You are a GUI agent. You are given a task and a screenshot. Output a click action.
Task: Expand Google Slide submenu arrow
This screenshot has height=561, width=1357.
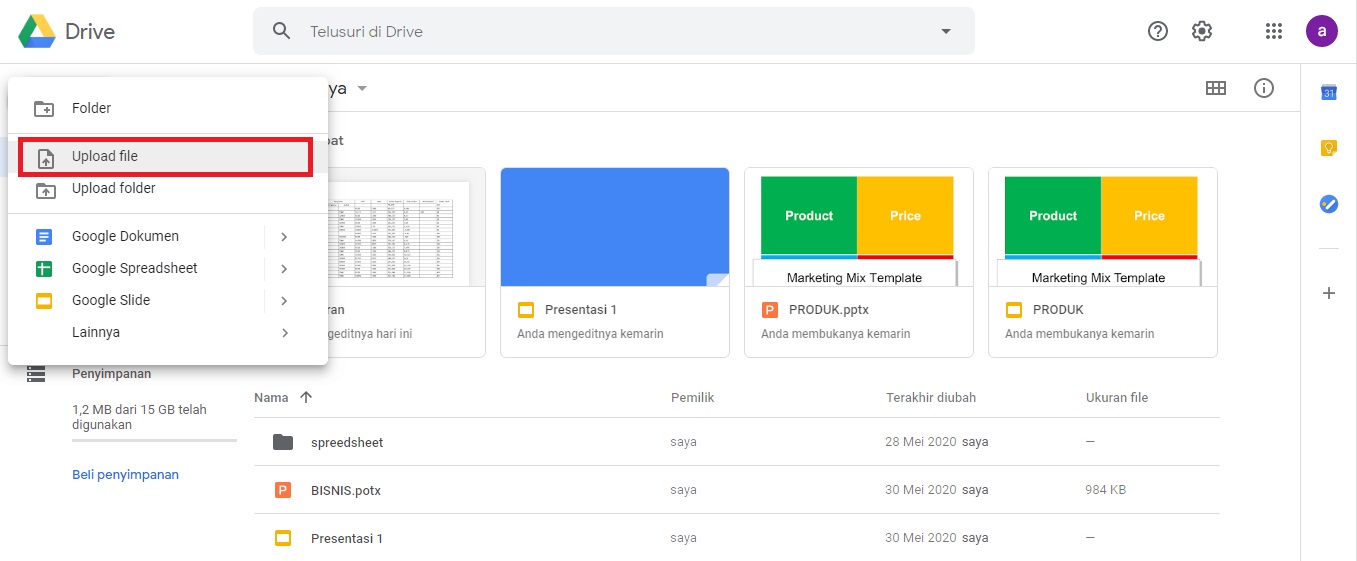[284, 301]
